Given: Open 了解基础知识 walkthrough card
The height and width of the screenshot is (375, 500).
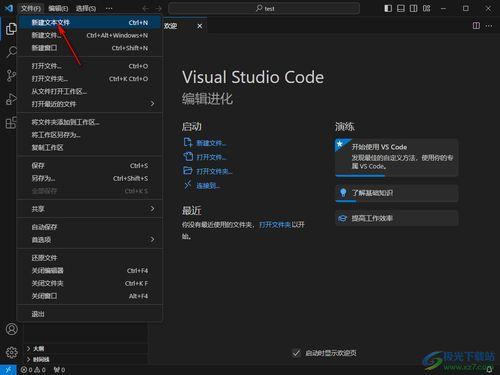Looking at the screenshot, I should [x=397, y=193].
